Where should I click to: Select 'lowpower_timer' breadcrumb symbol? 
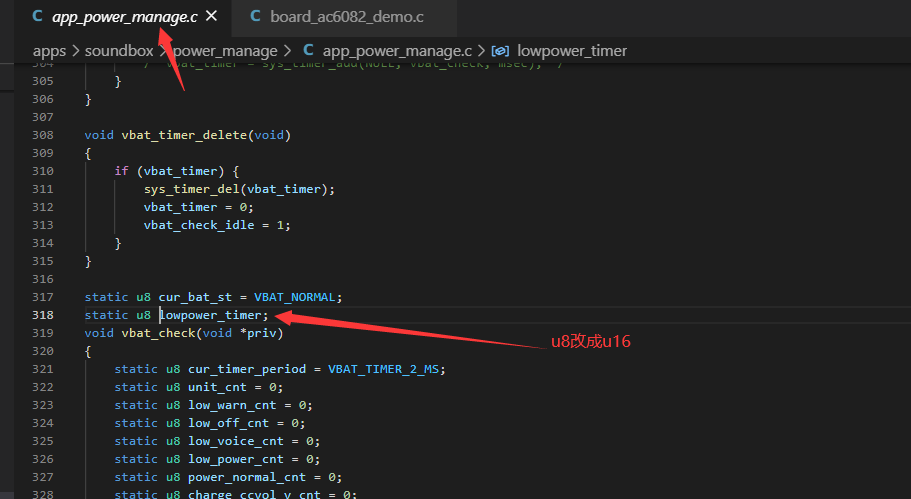[572, 51]
